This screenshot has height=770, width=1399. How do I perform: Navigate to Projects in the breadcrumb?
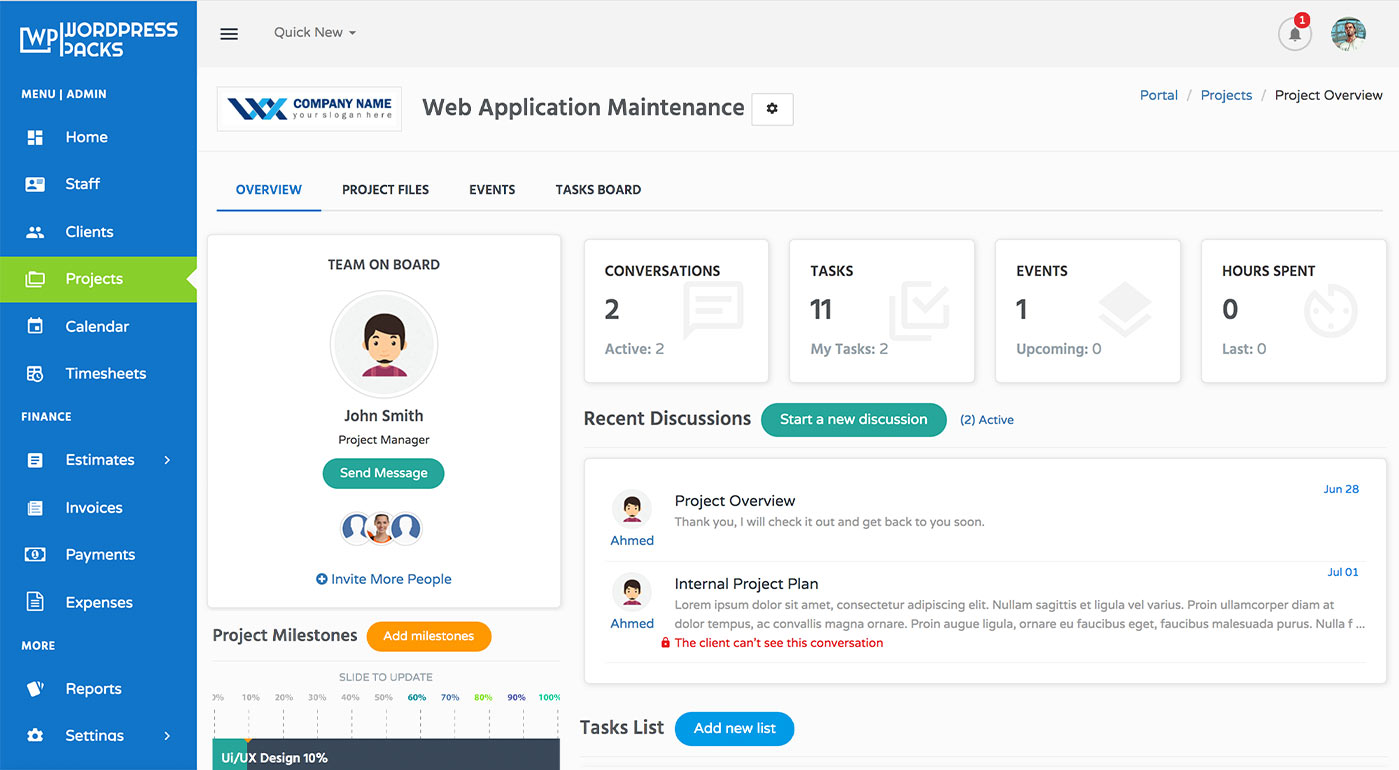coord(1226,94)
